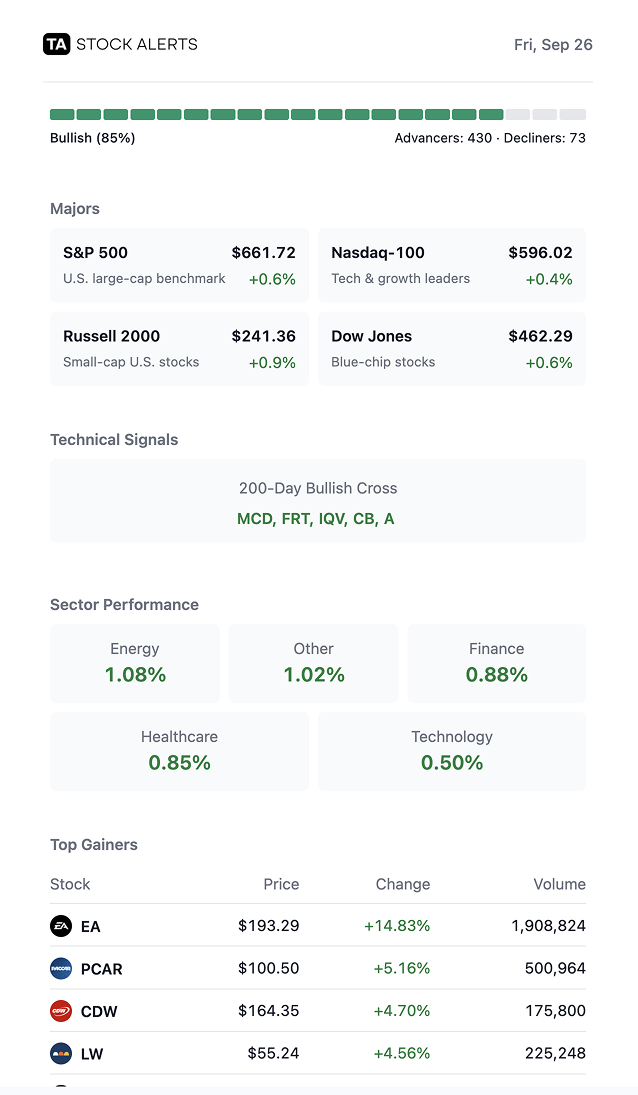Viewport: 638px width, 1095px height.
Task: Click the Volume column header
Action: (559, 884)
